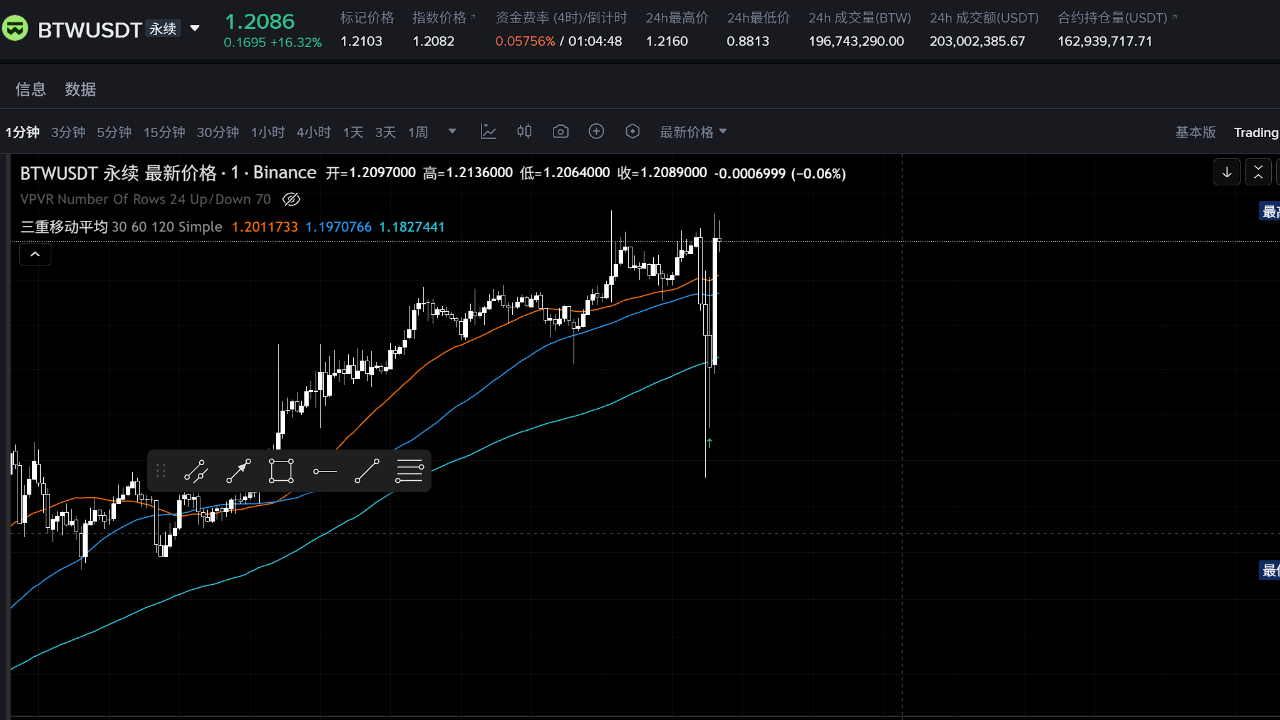Viewport: 1280px width, 720px height.
Task: Click the cyan MA value 1.1827441
Action: [412, 227]
